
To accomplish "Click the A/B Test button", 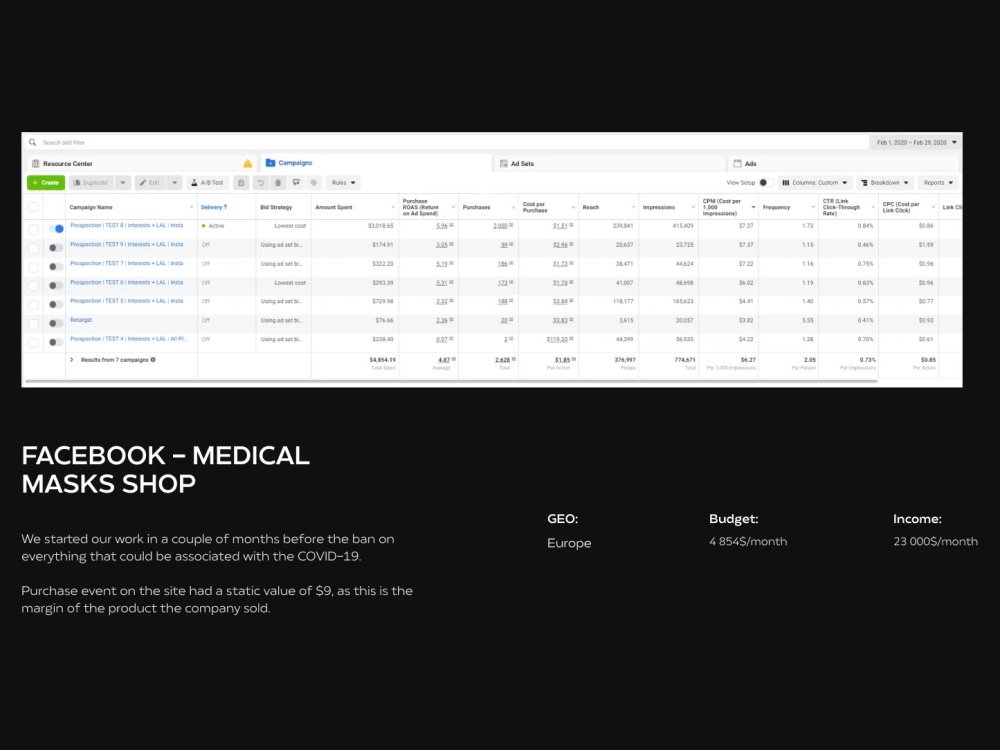I will pos(208,183).
